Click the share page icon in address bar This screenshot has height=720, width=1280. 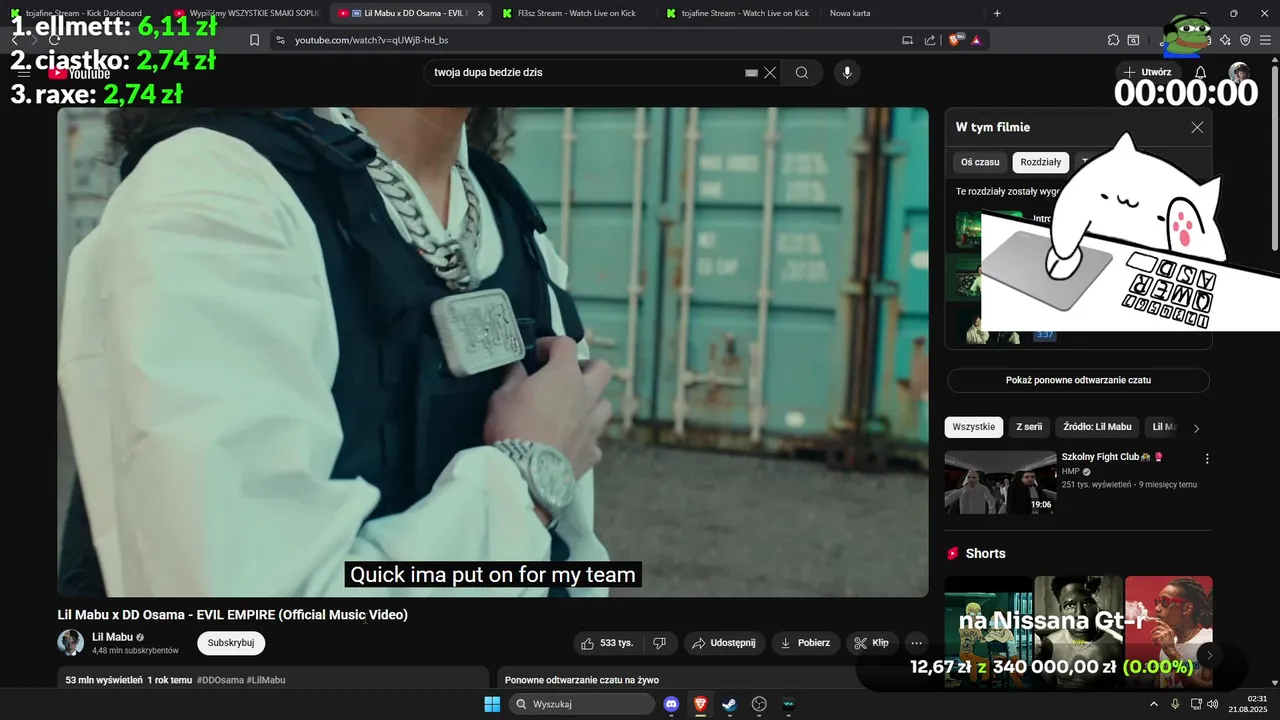click(930, 40)
